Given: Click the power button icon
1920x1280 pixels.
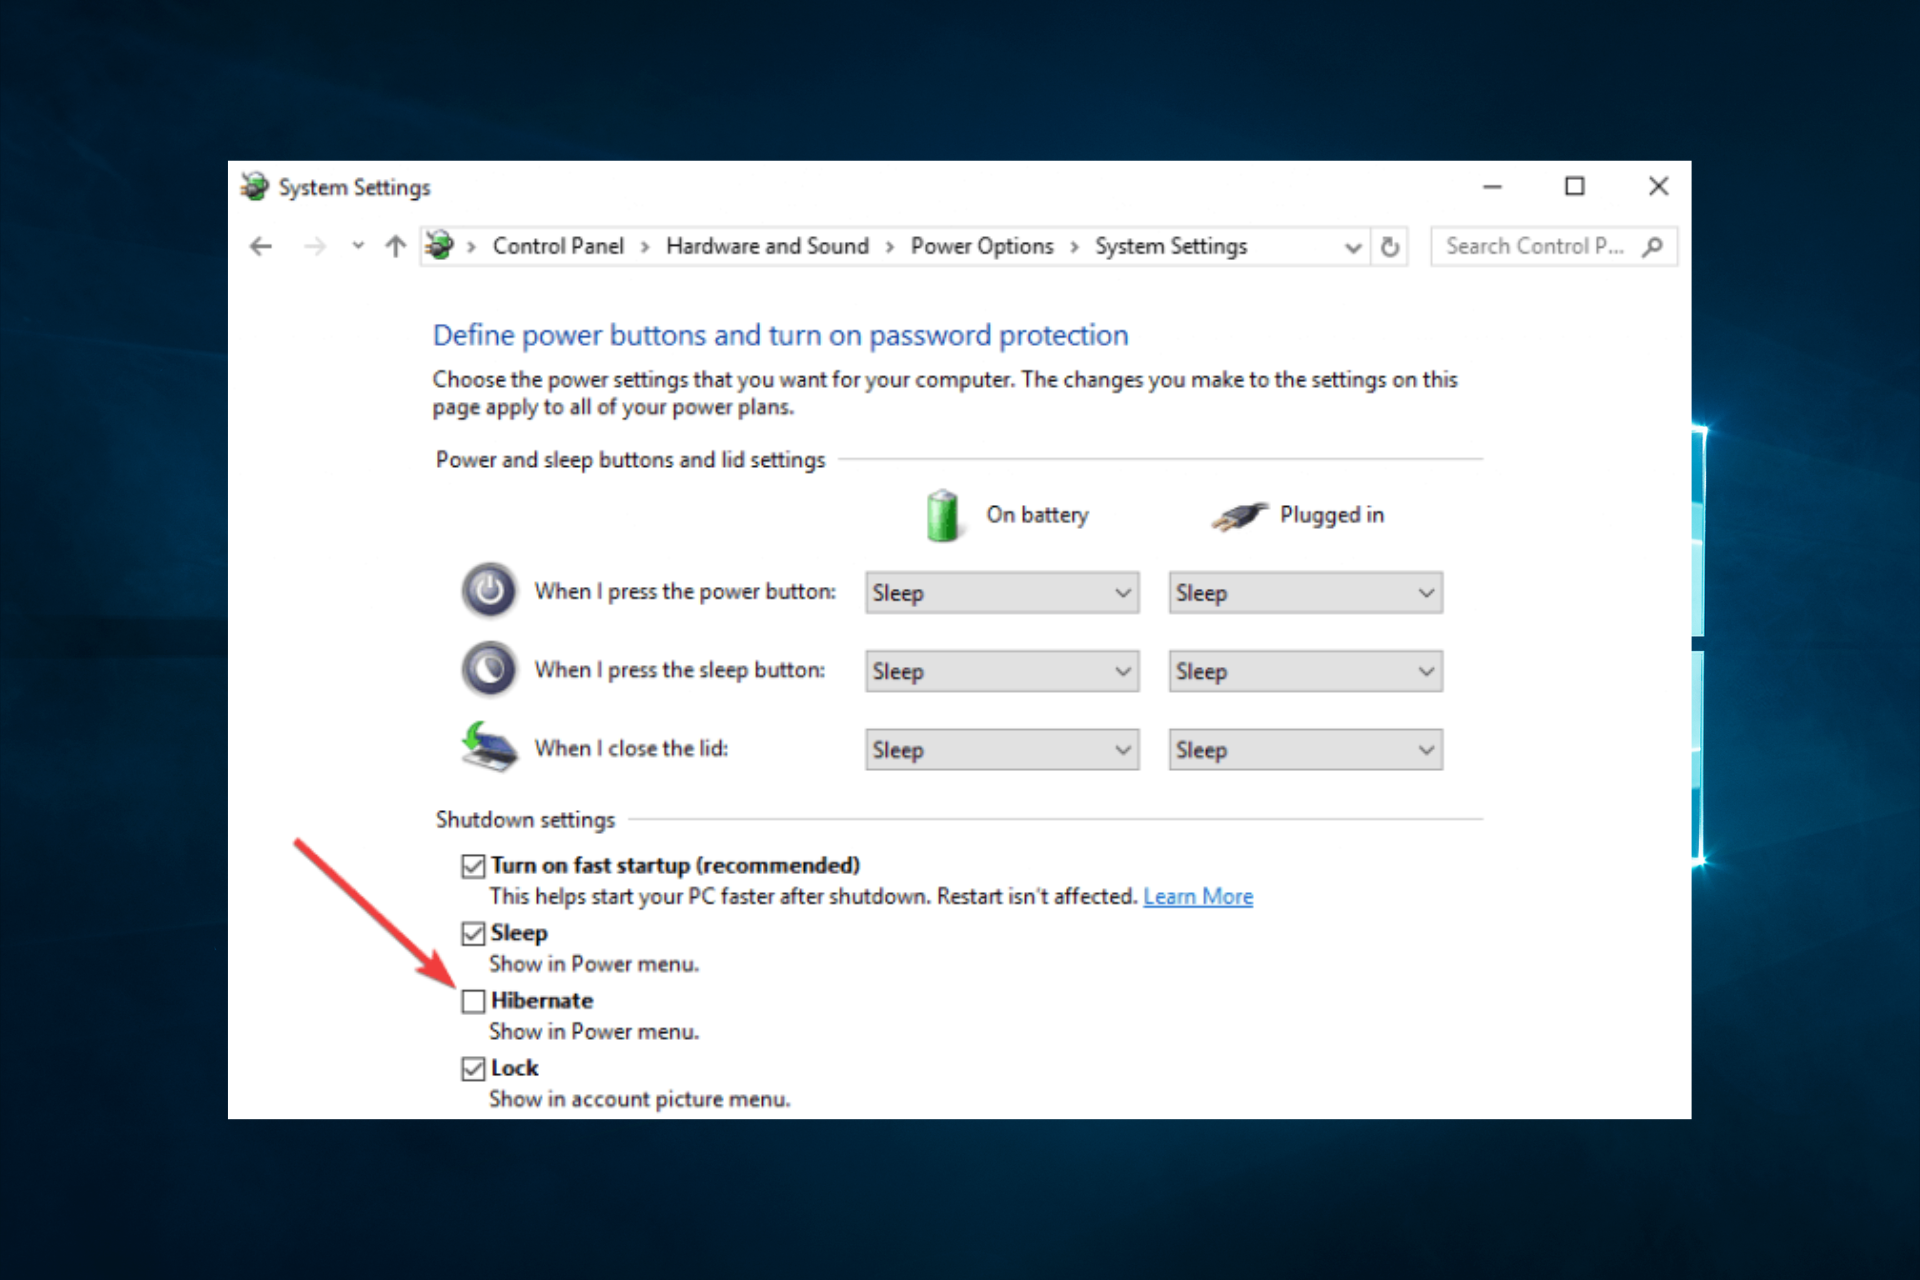Looking at the screenshot, I should [489, 591].
